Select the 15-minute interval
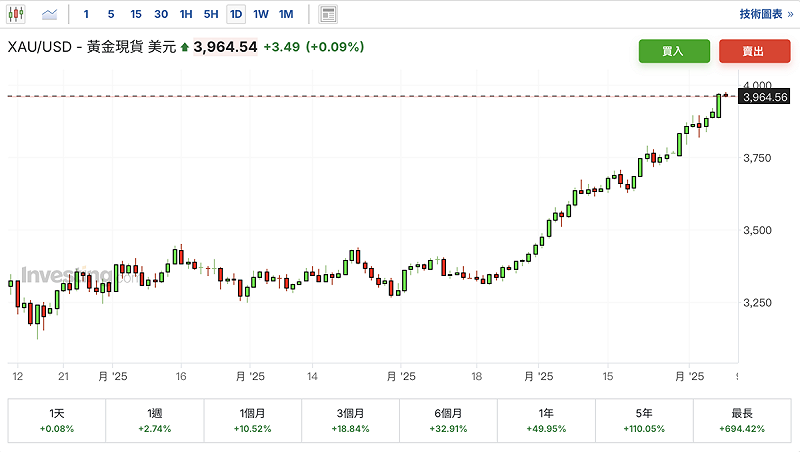Screen dimensions: 800x452 pyautogui.click(x=135, y=14)
